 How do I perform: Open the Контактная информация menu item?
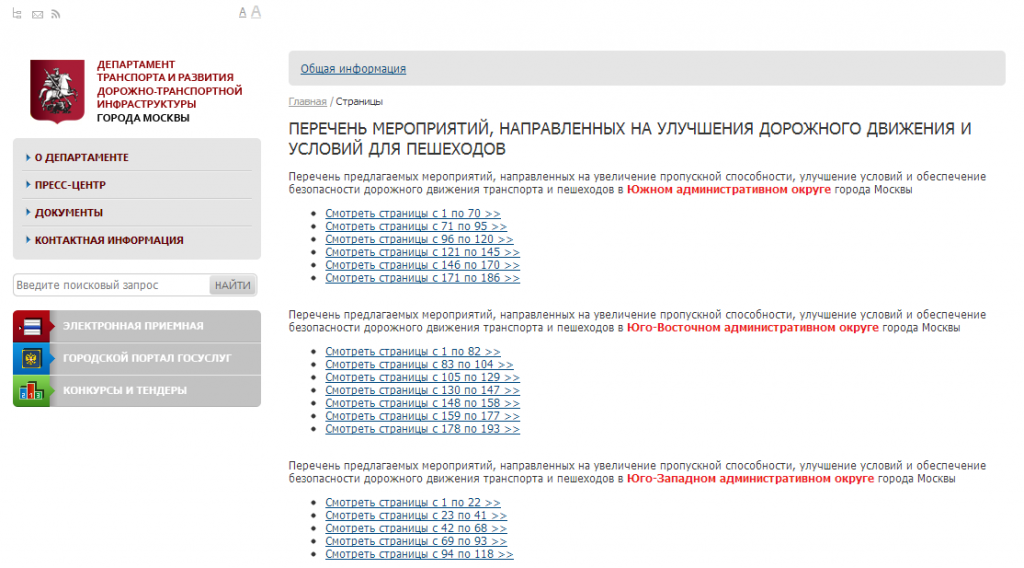click(x=109, y=240)
